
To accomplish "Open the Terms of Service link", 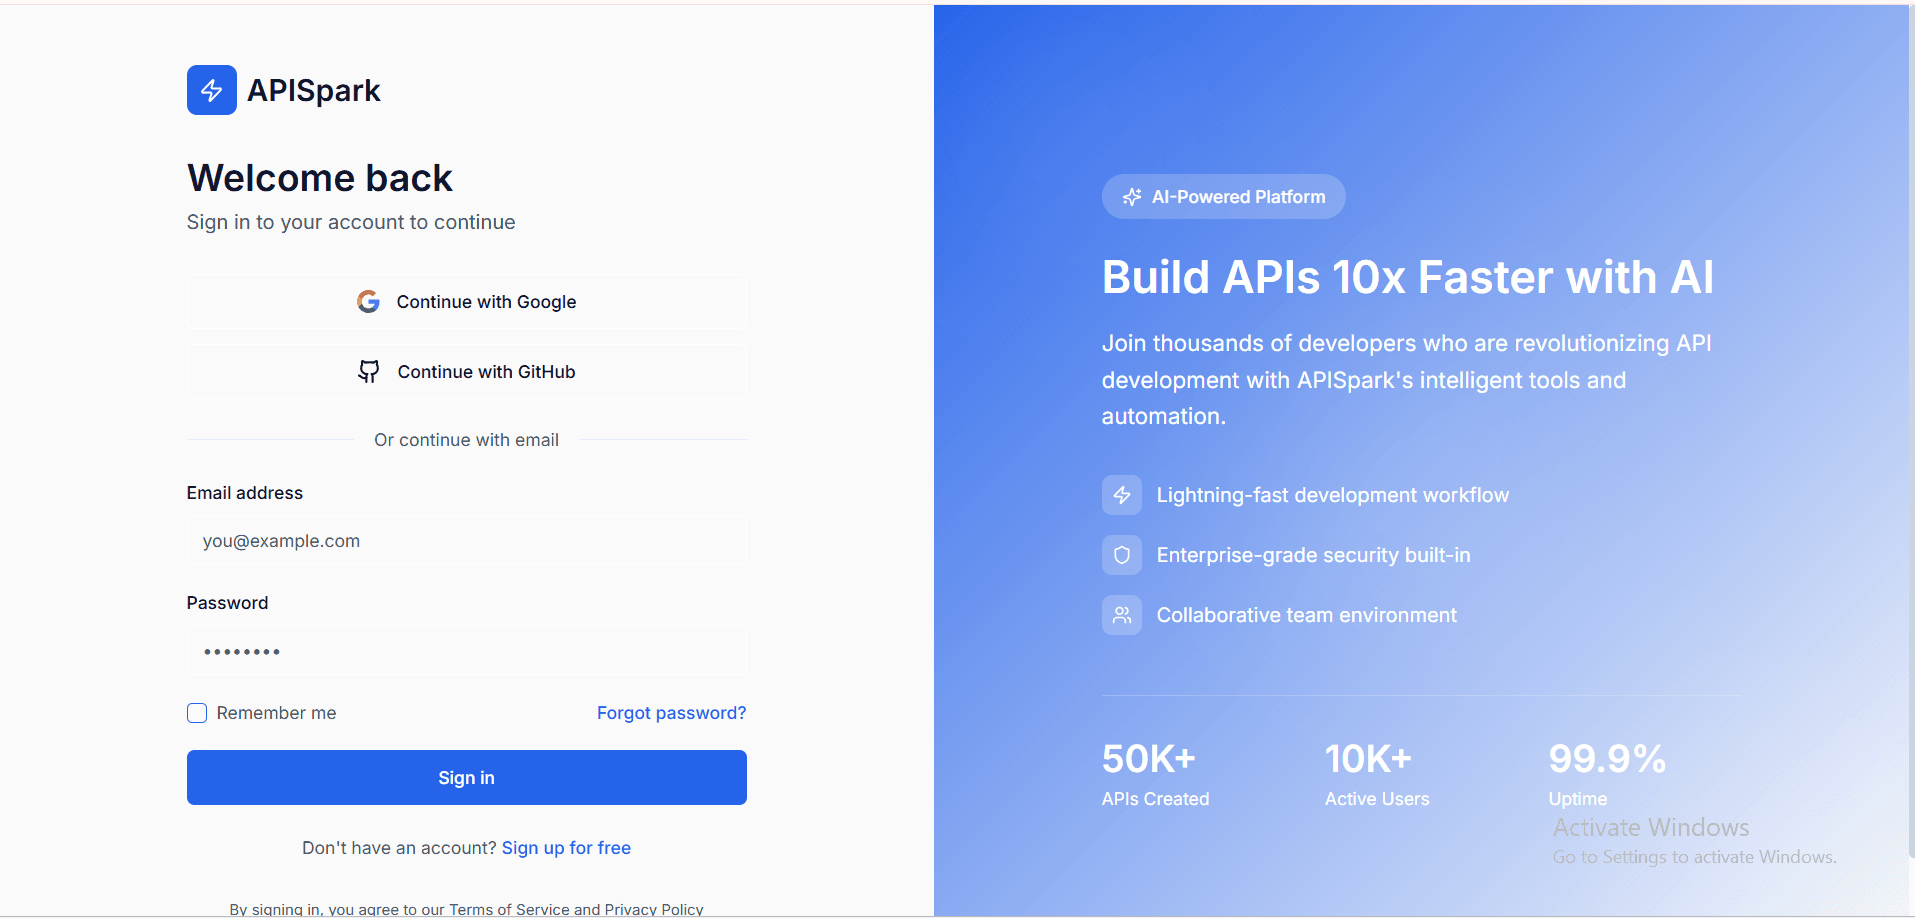I will pyautogui.click(x=509, y=909).
